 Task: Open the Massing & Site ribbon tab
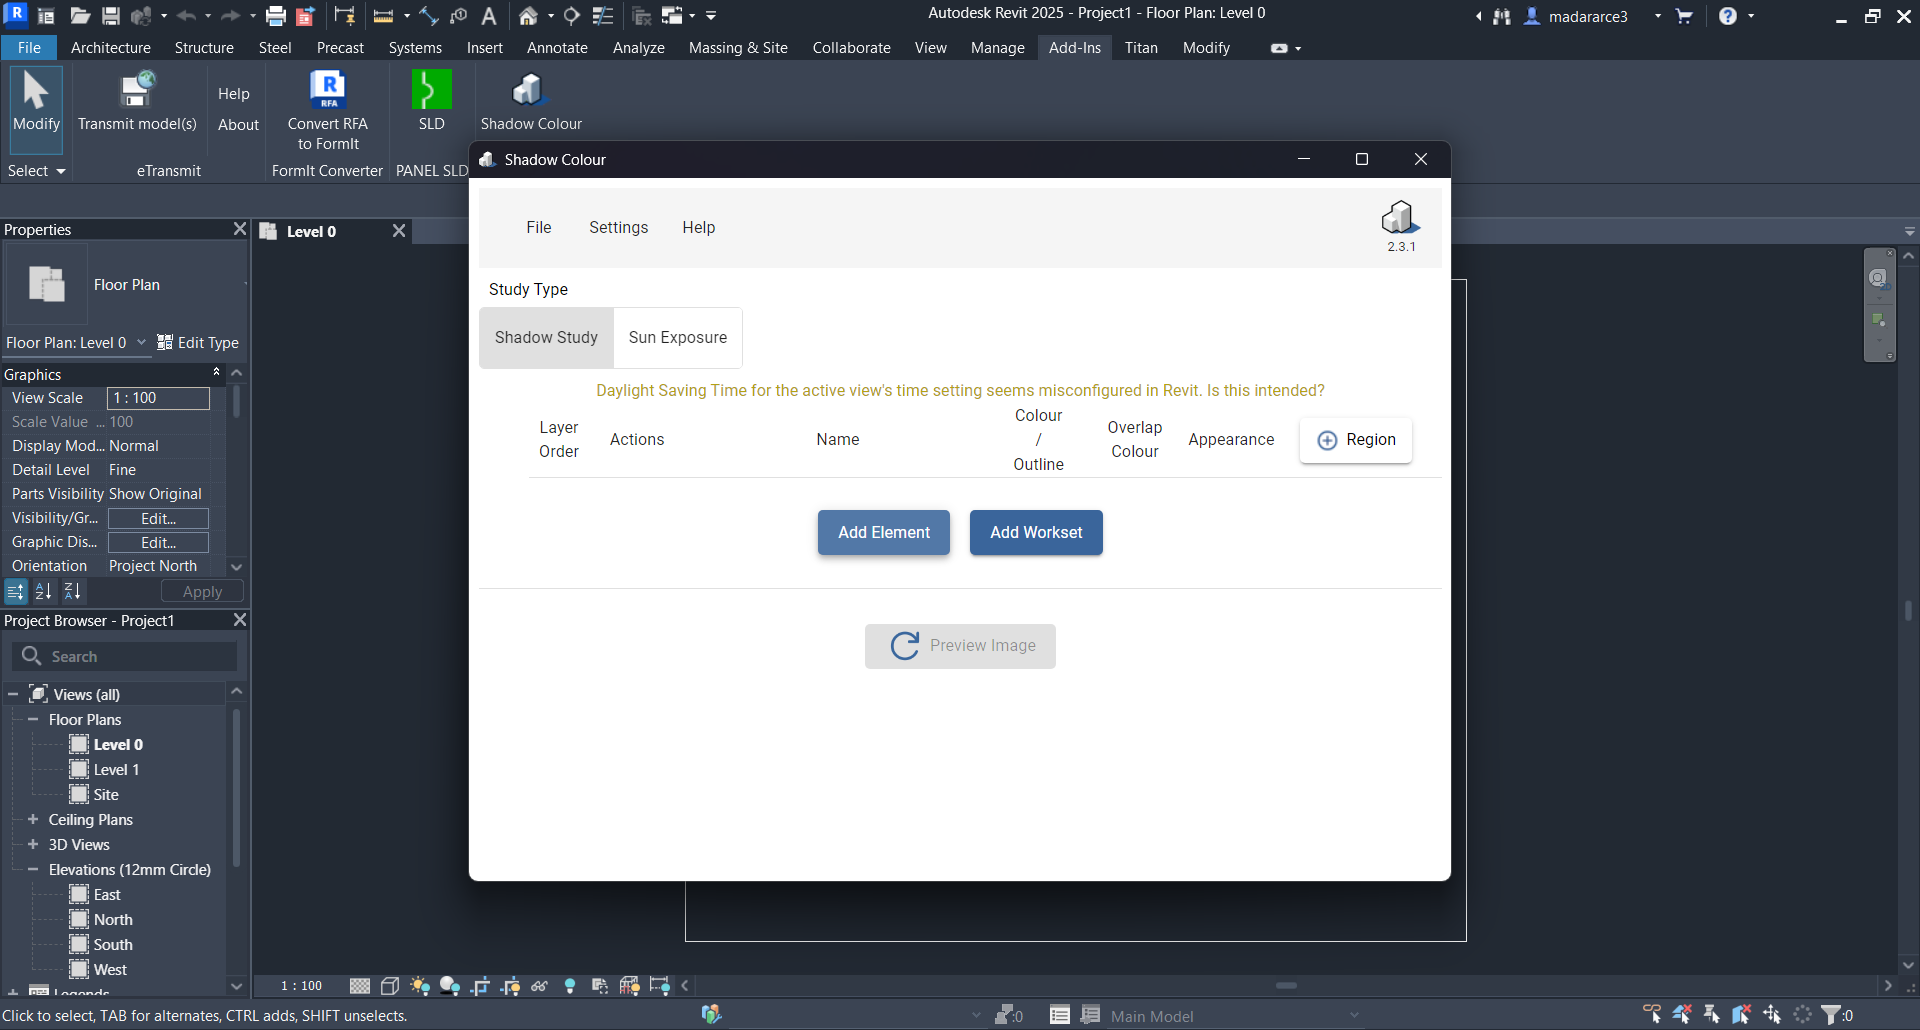tap(738, 48)
